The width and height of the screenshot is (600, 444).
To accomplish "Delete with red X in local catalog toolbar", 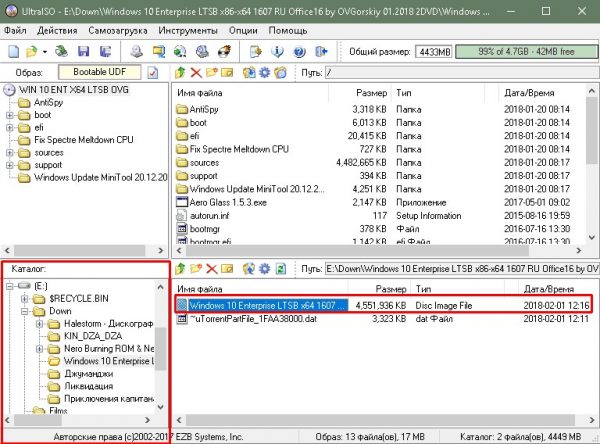I will pyautogui.click(x=212, y=269).
